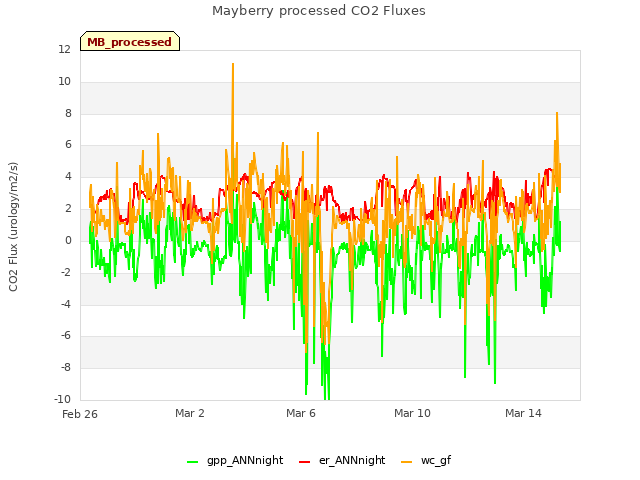Image resolution: width=640 pixels, height=480 pixels.
Task: Click the Mar 6 x-axis label
Action: coord(301,413)
